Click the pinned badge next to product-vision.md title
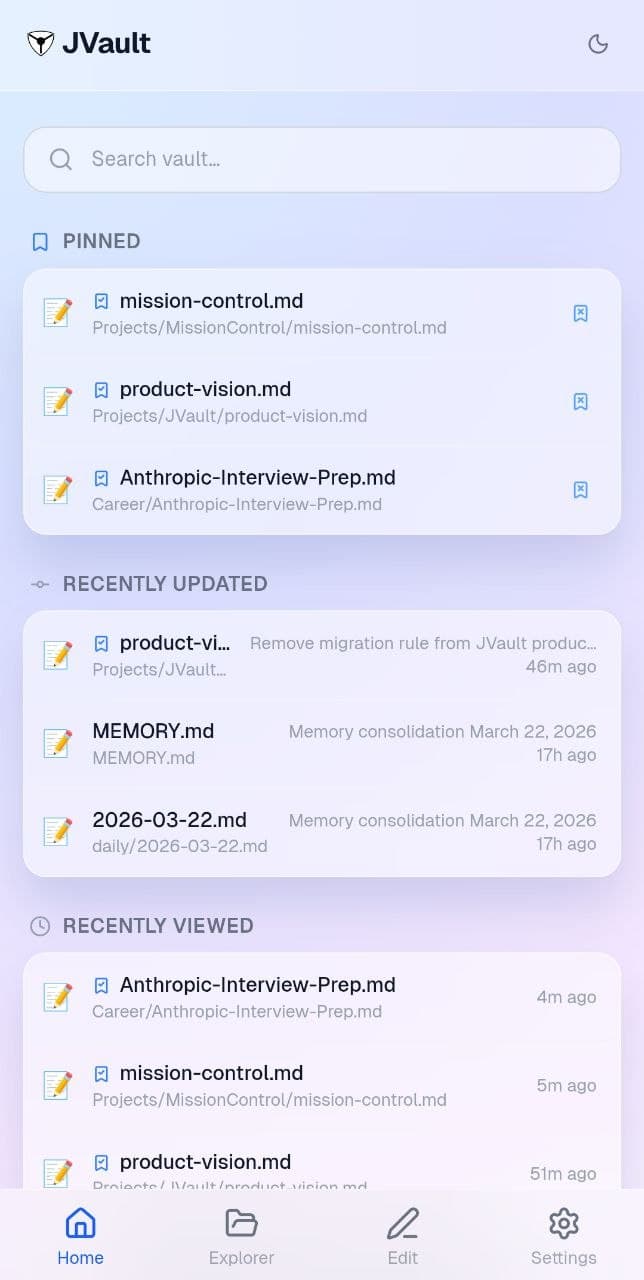Viewport: 644px width, 1280px height. click(x=101, y=390)
